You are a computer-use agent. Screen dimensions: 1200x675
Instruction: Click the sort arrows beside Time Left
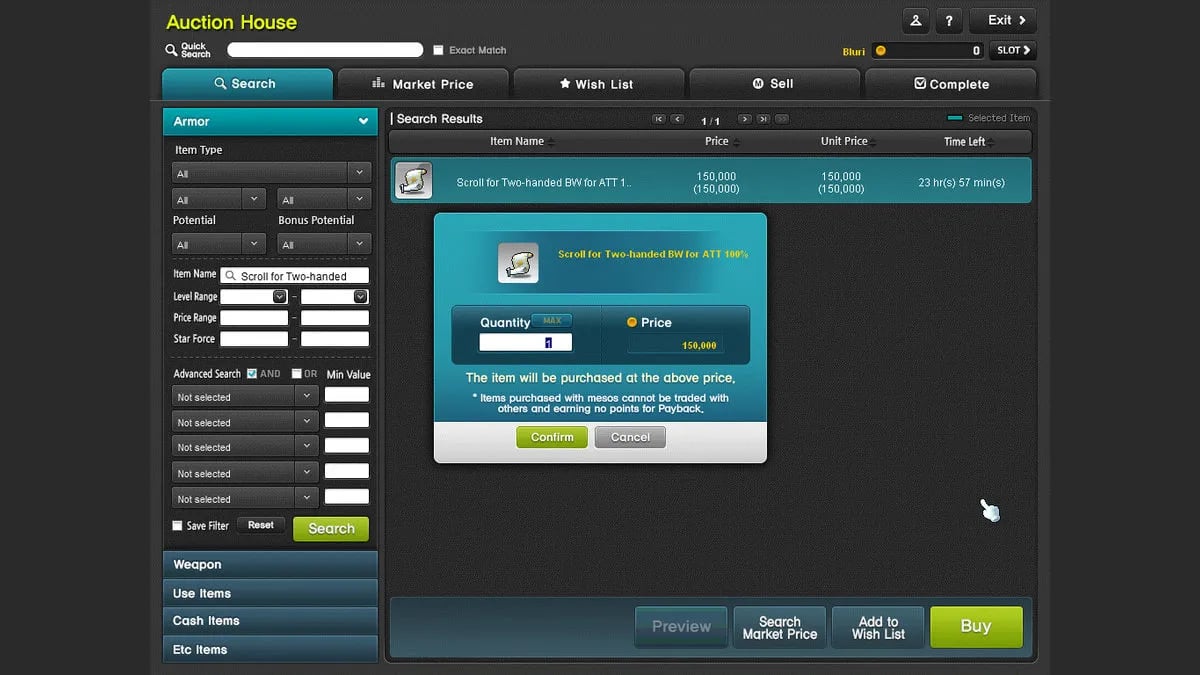(993, 142)
